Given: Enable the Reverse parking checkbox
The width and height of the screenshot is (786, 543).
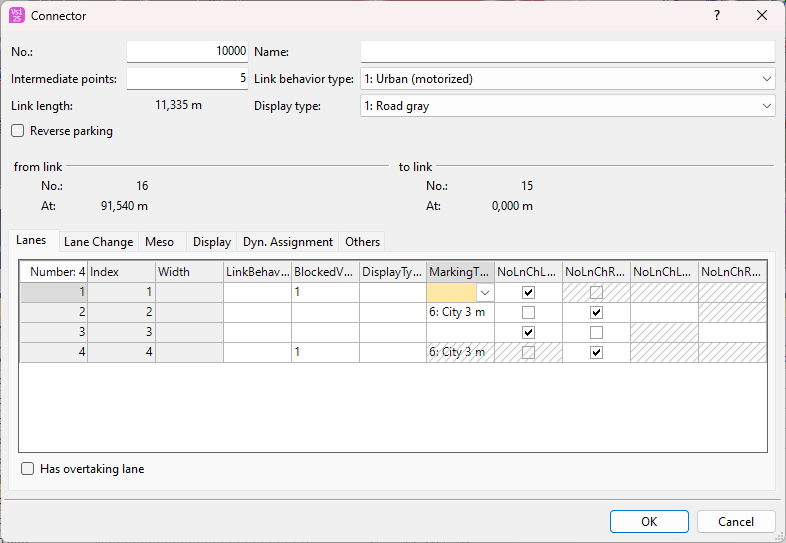Looking at the screenshot, I should click(18, 131).
